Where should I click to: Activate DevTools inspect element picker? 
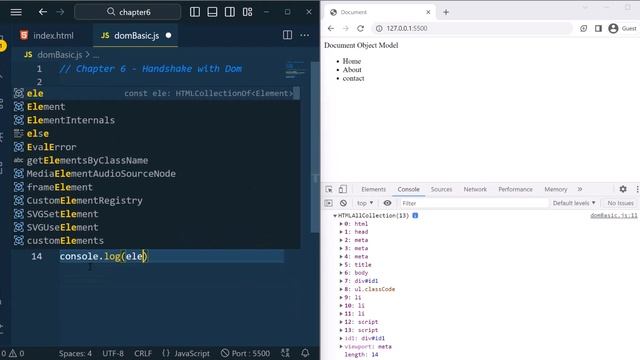click(329, 189)
